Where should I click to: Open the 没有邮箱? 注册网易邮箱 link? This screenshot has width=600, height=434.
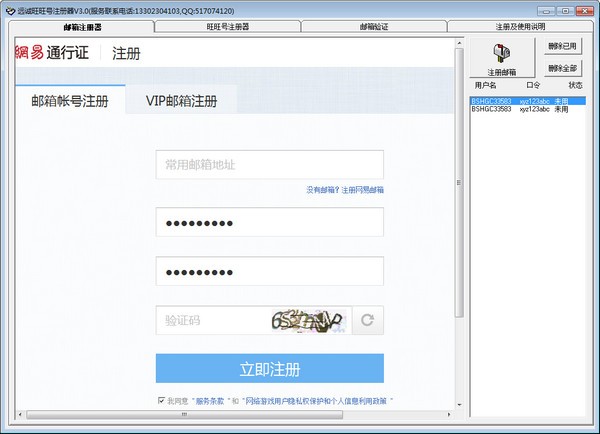click(345, 190)
